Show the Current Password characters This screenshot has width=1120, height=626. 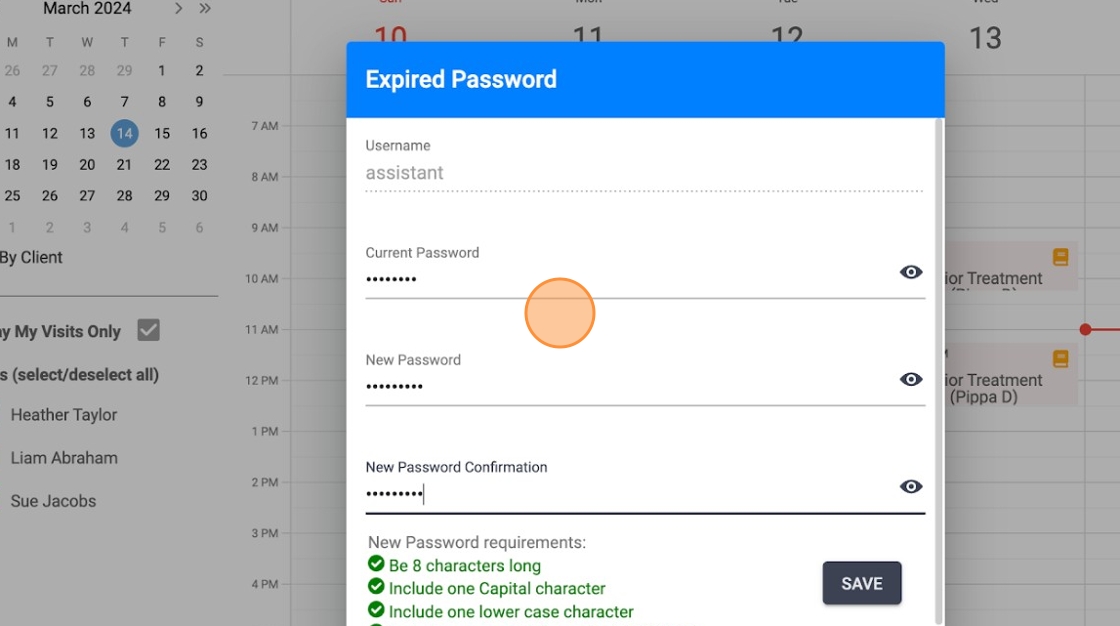click(x=910, y=272)
